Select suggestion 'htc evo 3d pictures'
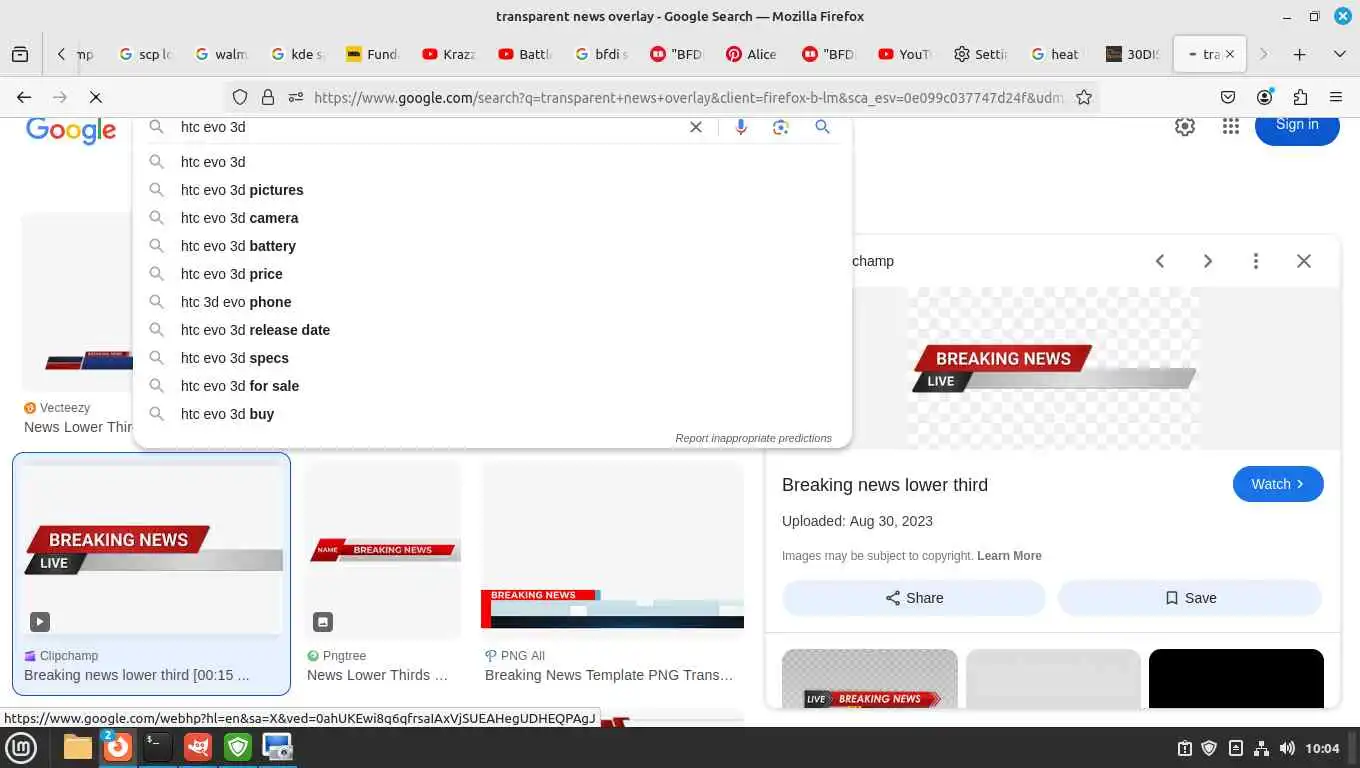The image size is (1360, 768). click(x=492, y=190)
